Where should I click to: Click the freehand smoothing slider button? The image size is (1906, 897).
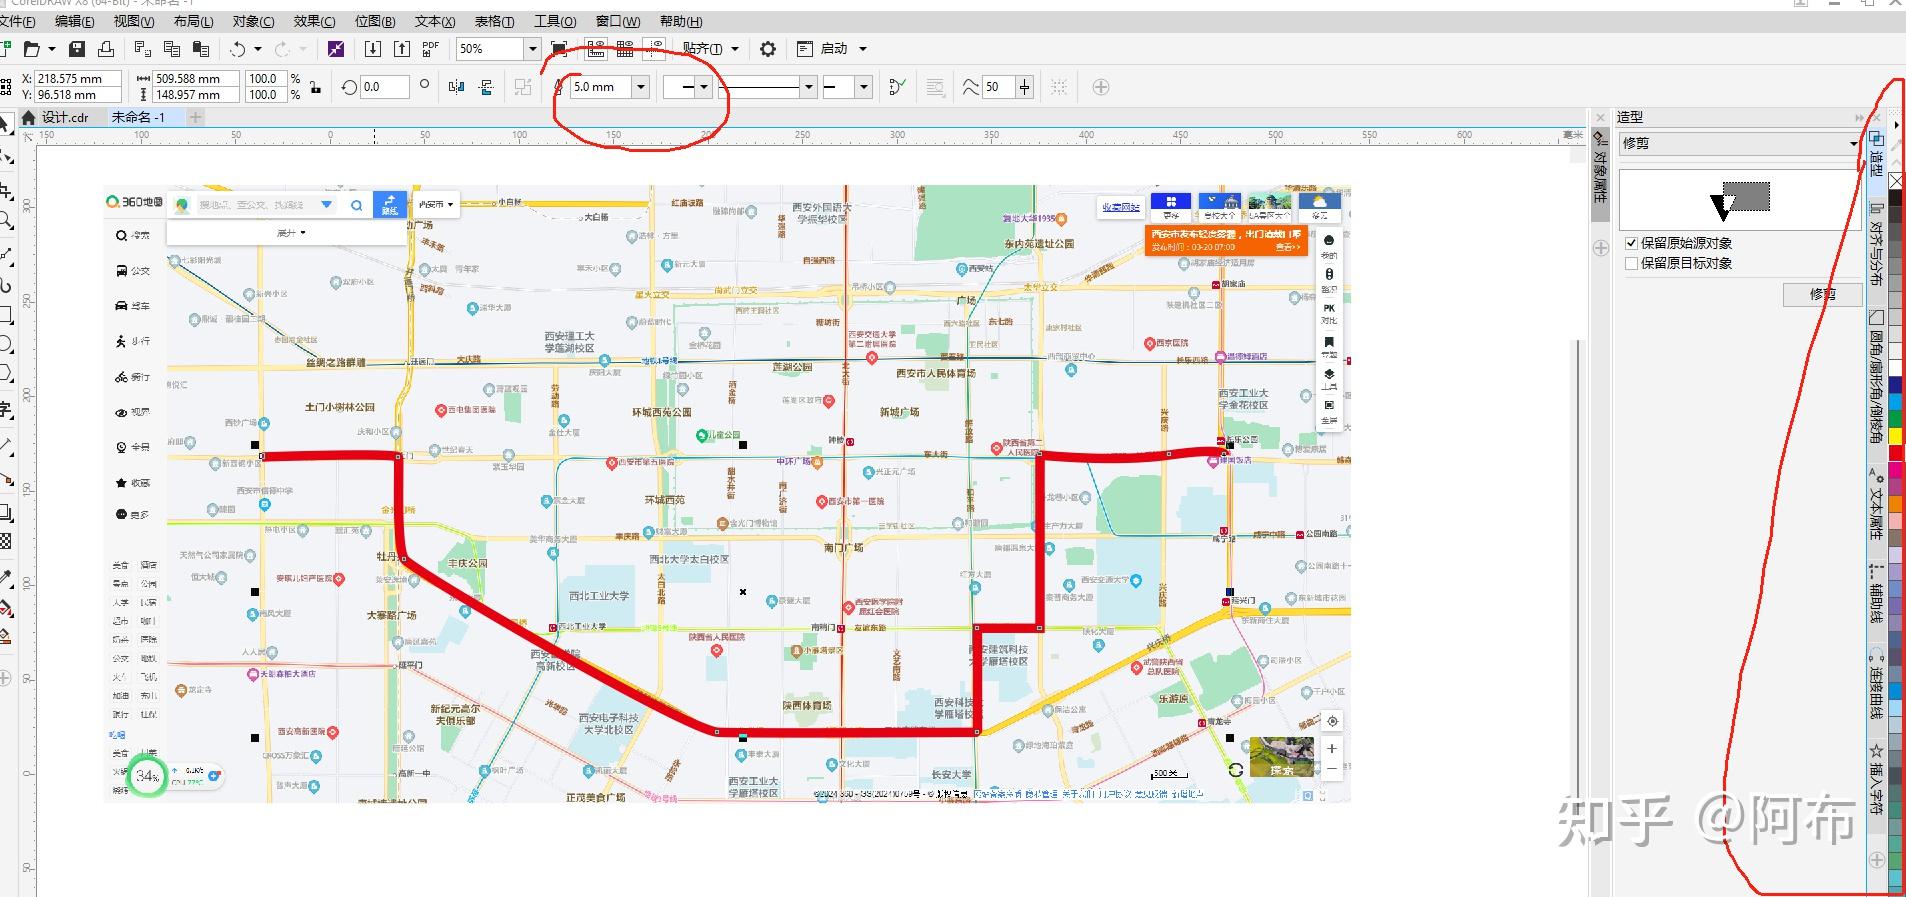click(x=1025, y=87)
